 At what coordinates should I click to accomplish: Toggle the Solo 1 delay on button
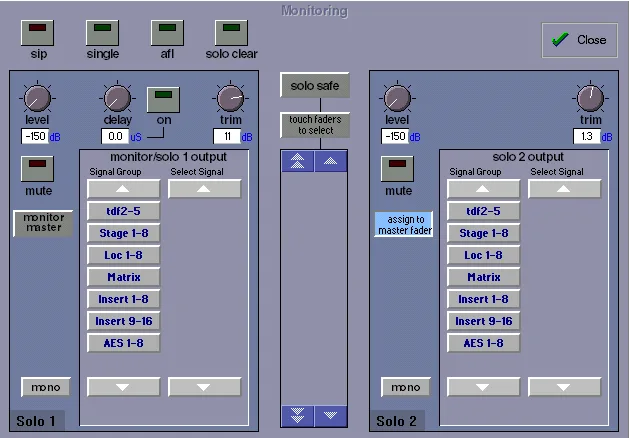pos(163,100)
